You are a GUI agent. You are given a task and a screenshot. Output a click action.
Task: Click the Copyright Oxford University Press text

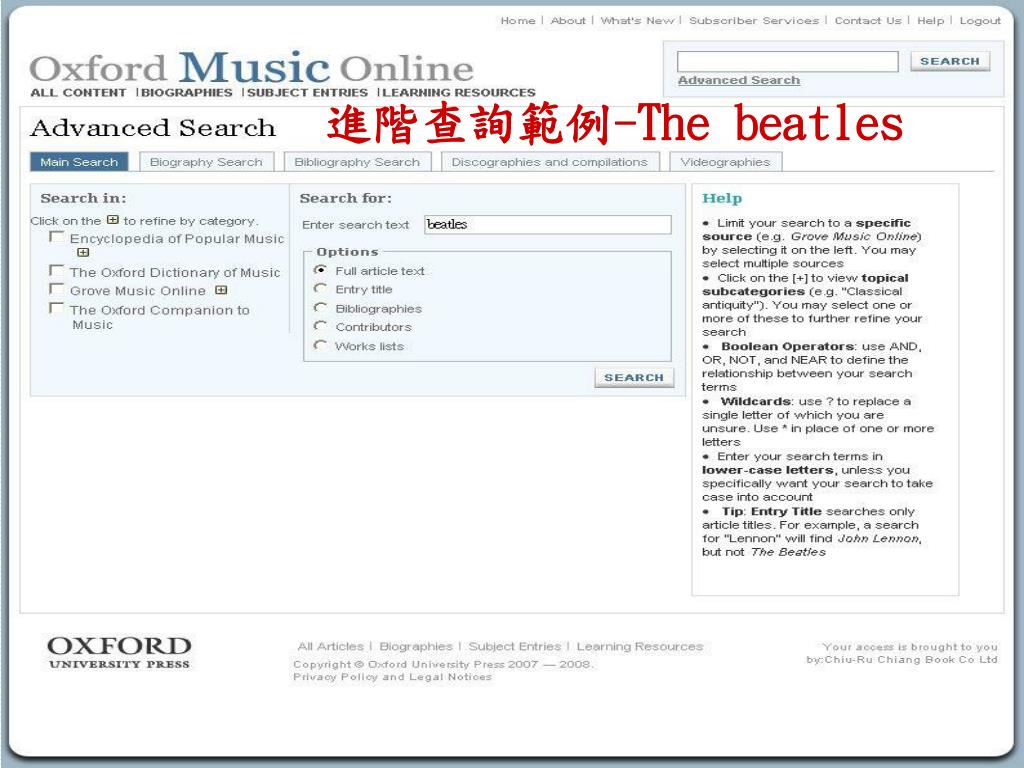[443, 664]
